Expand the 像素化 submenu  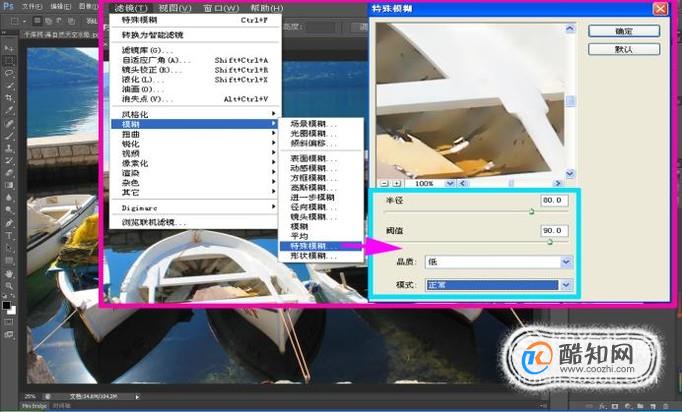[x=195, y=163]
